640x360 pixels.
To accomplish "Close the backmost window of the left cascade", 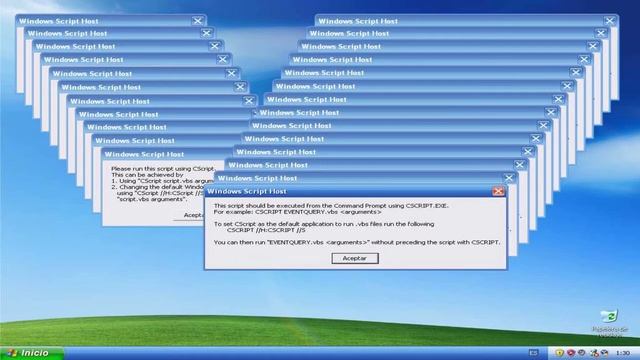I will coord(198,21).
